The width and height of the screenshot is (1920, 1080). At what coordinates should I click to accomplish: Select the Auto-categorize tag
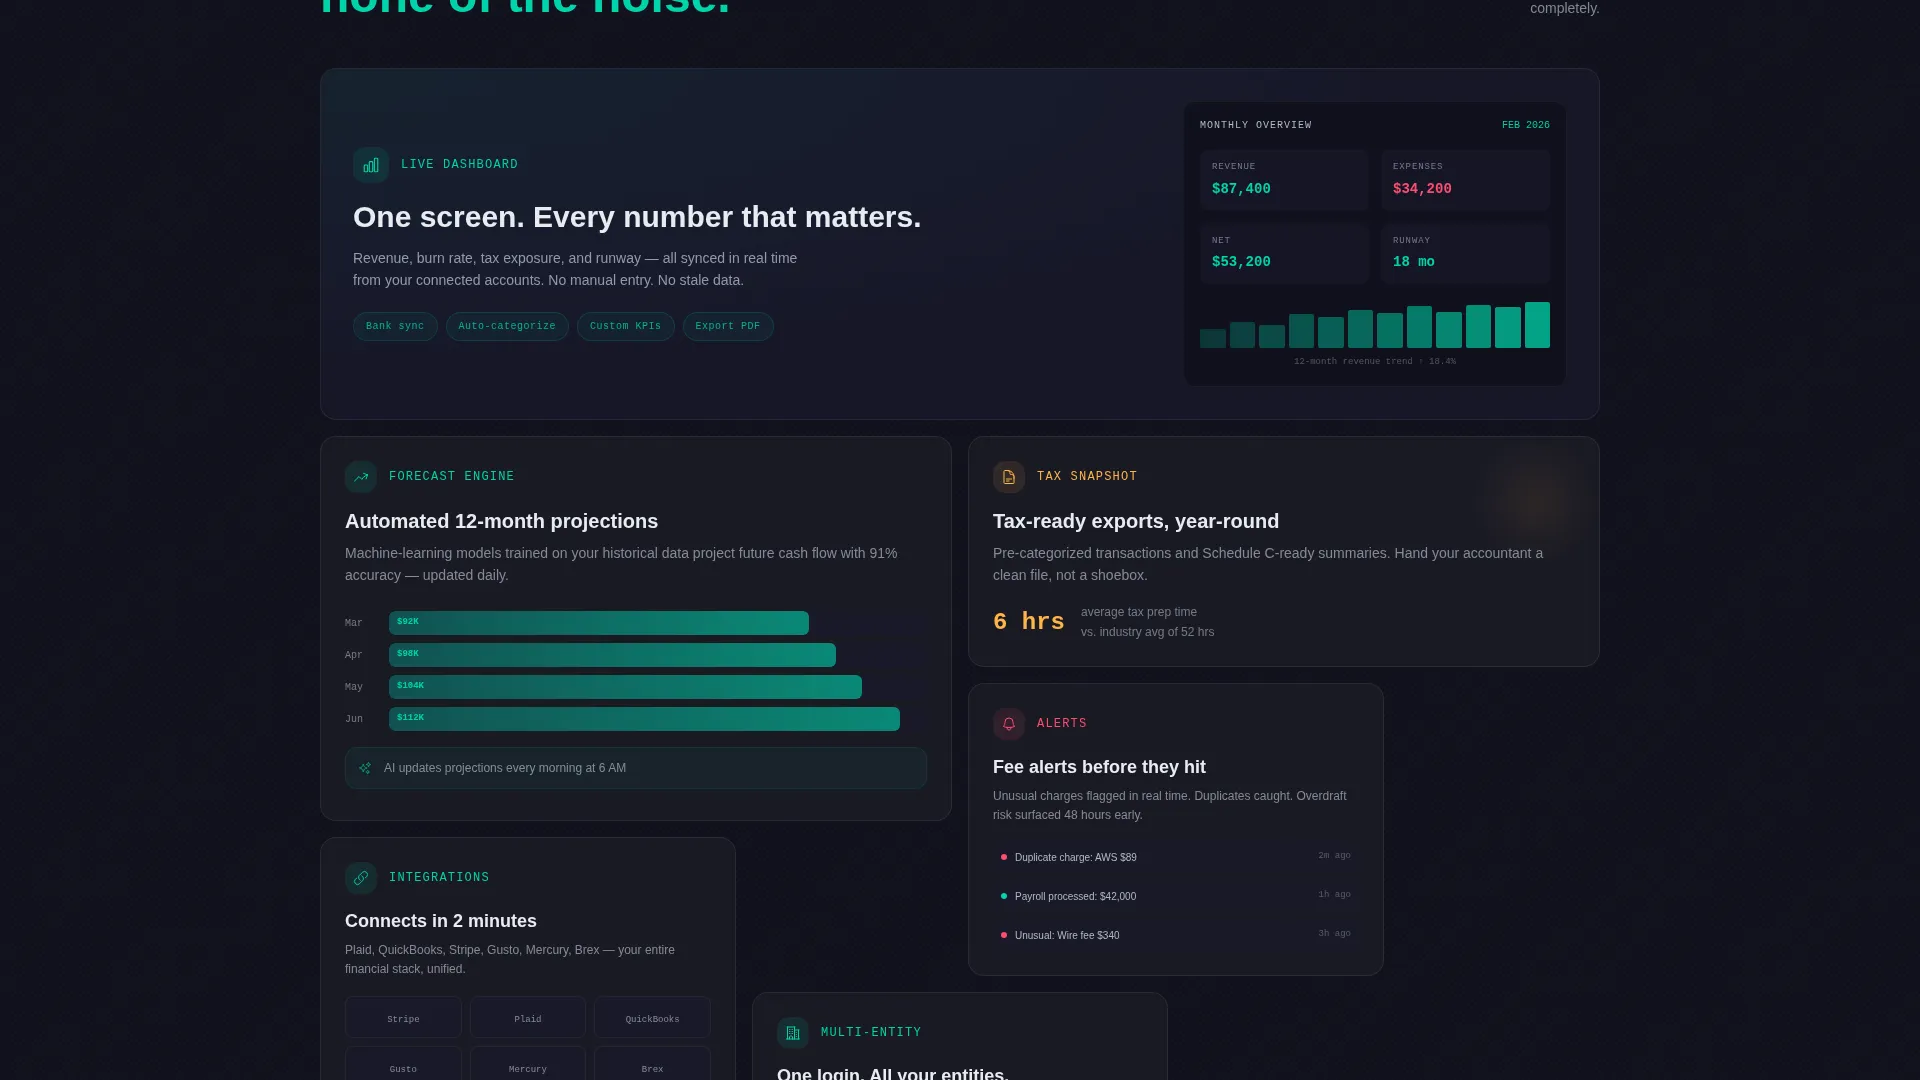(507, 326)
